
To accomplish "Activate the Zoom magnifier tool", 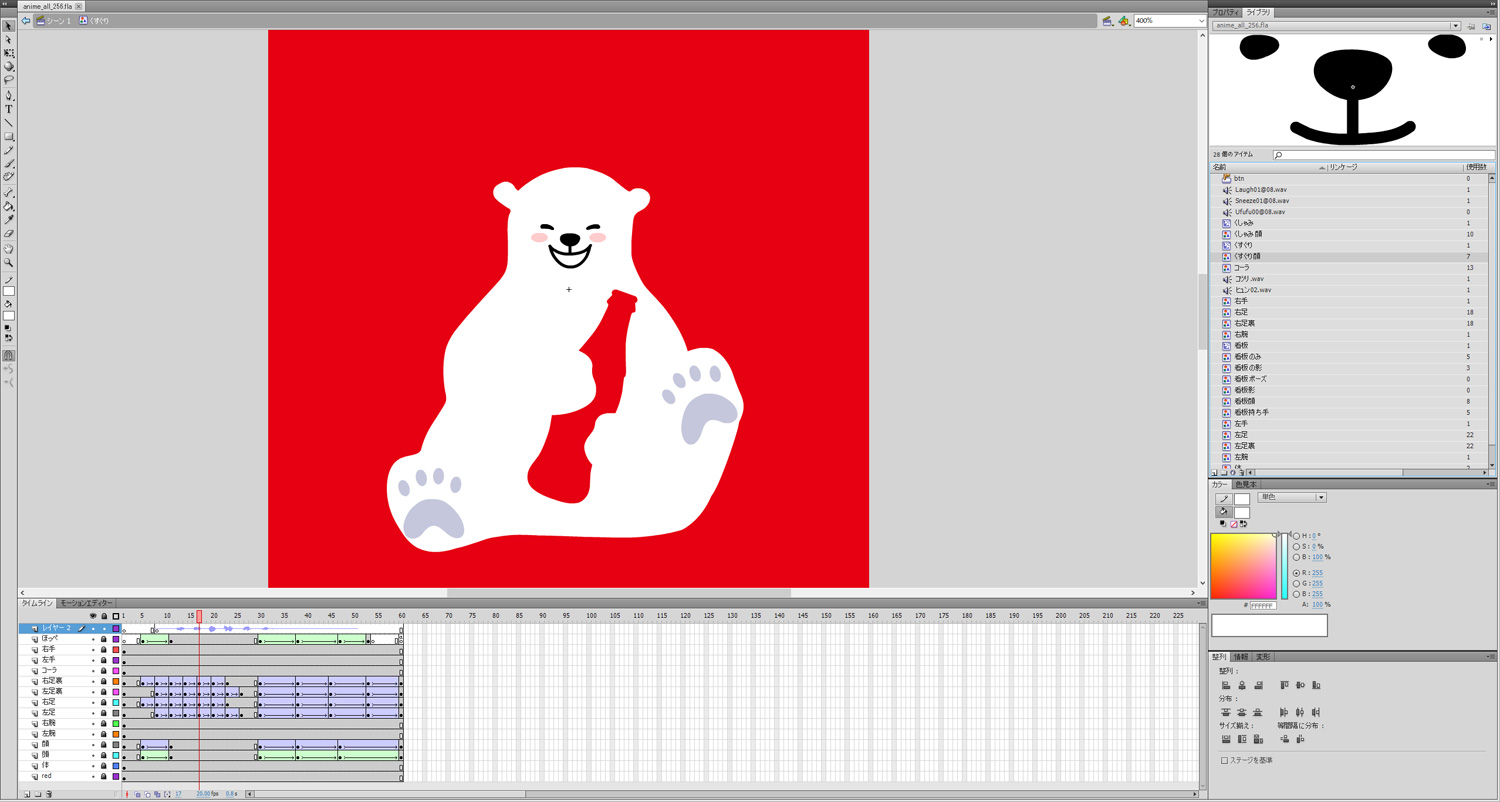I will (x=9, y=263).
